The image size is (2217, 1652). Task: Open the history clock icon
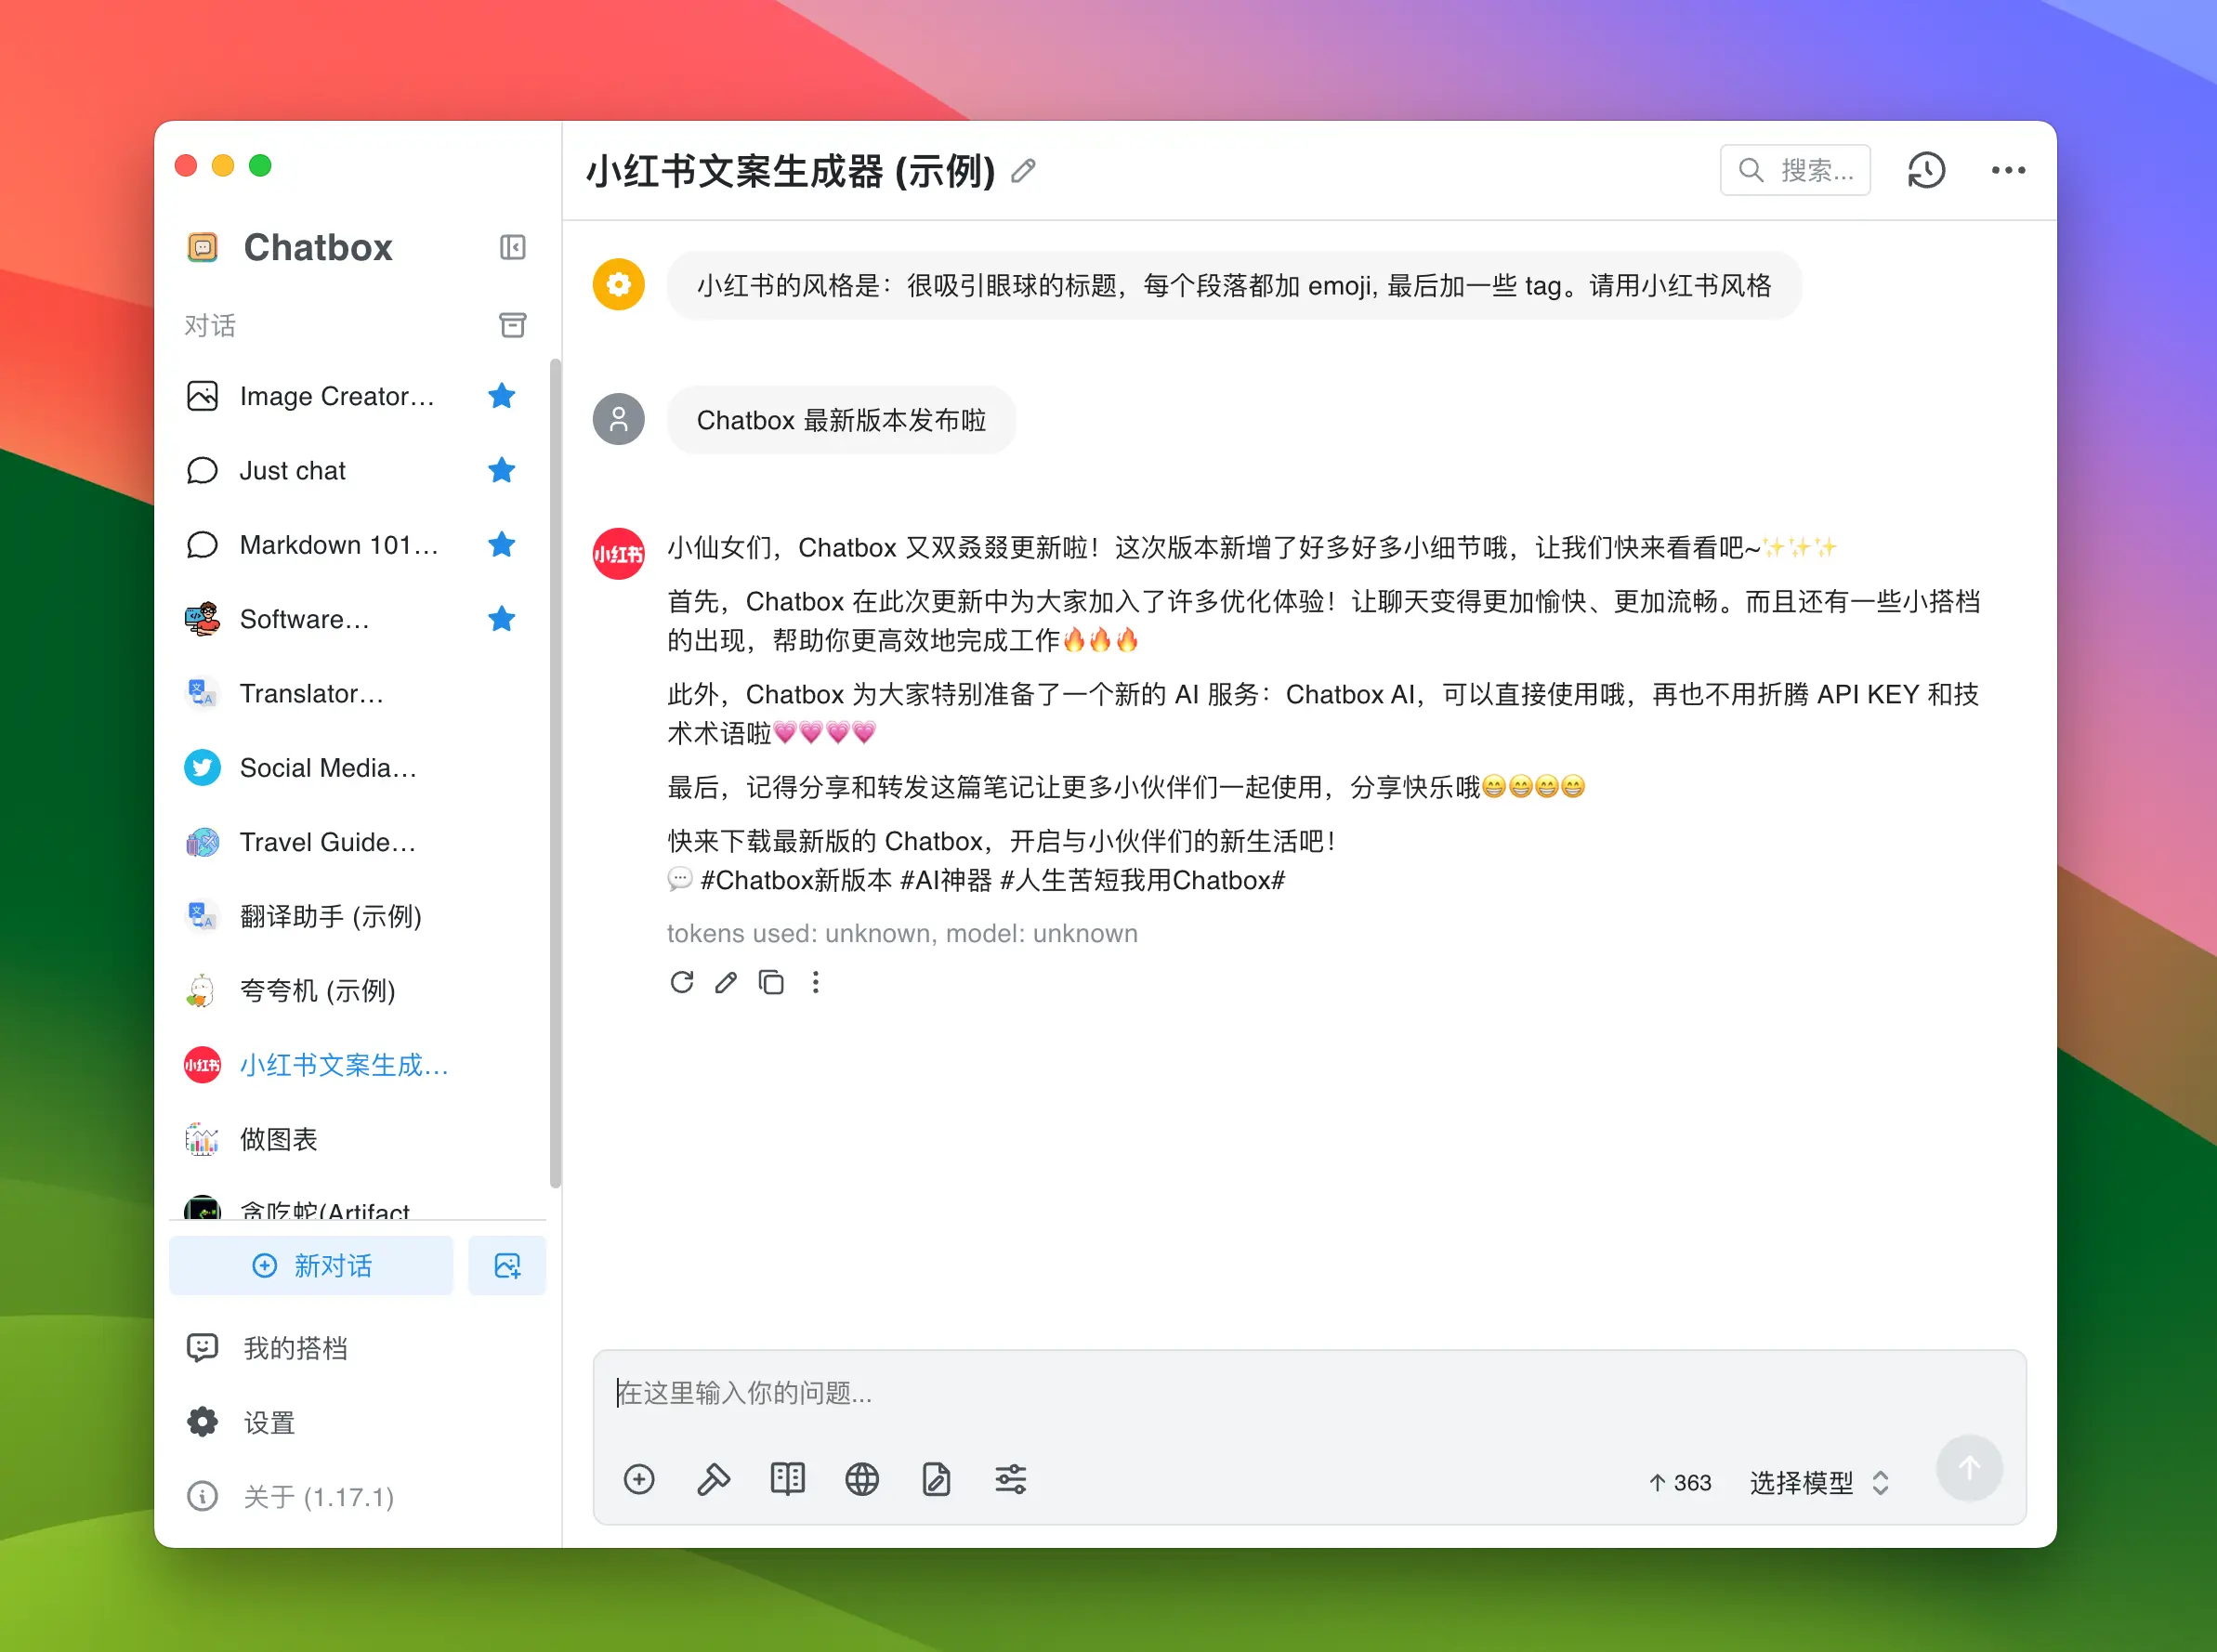pyautogui.click(x=1925, y=171)
